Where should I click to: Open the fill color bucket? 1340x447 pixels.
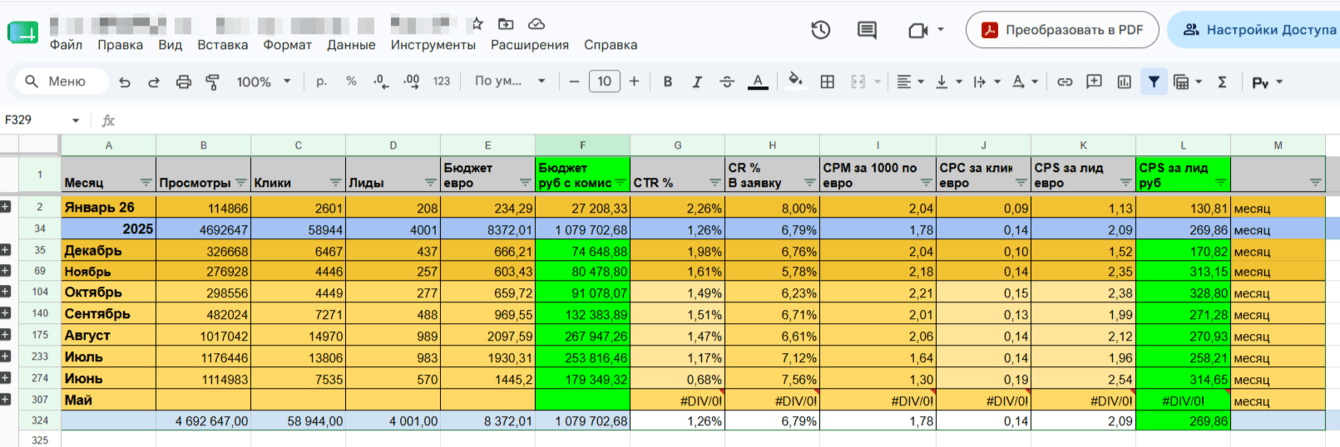point(796,81)
